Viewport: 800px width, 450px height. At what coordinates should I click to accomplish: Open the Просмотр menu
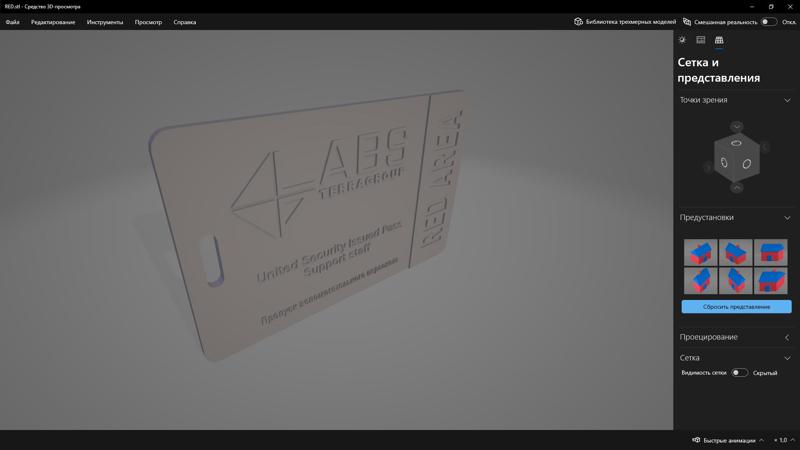click(148, 22)
